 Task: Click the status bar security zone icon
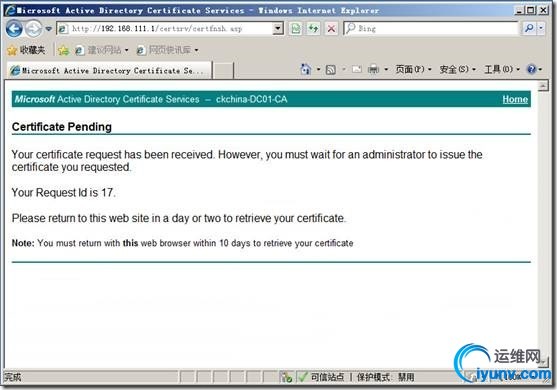tap(286, 377)
